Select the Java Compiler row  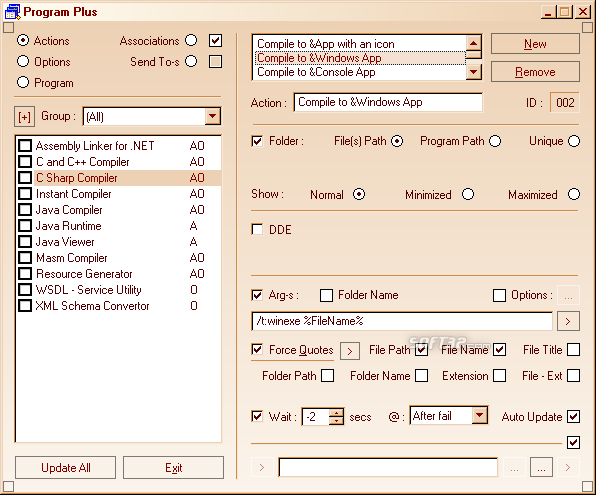118,210
